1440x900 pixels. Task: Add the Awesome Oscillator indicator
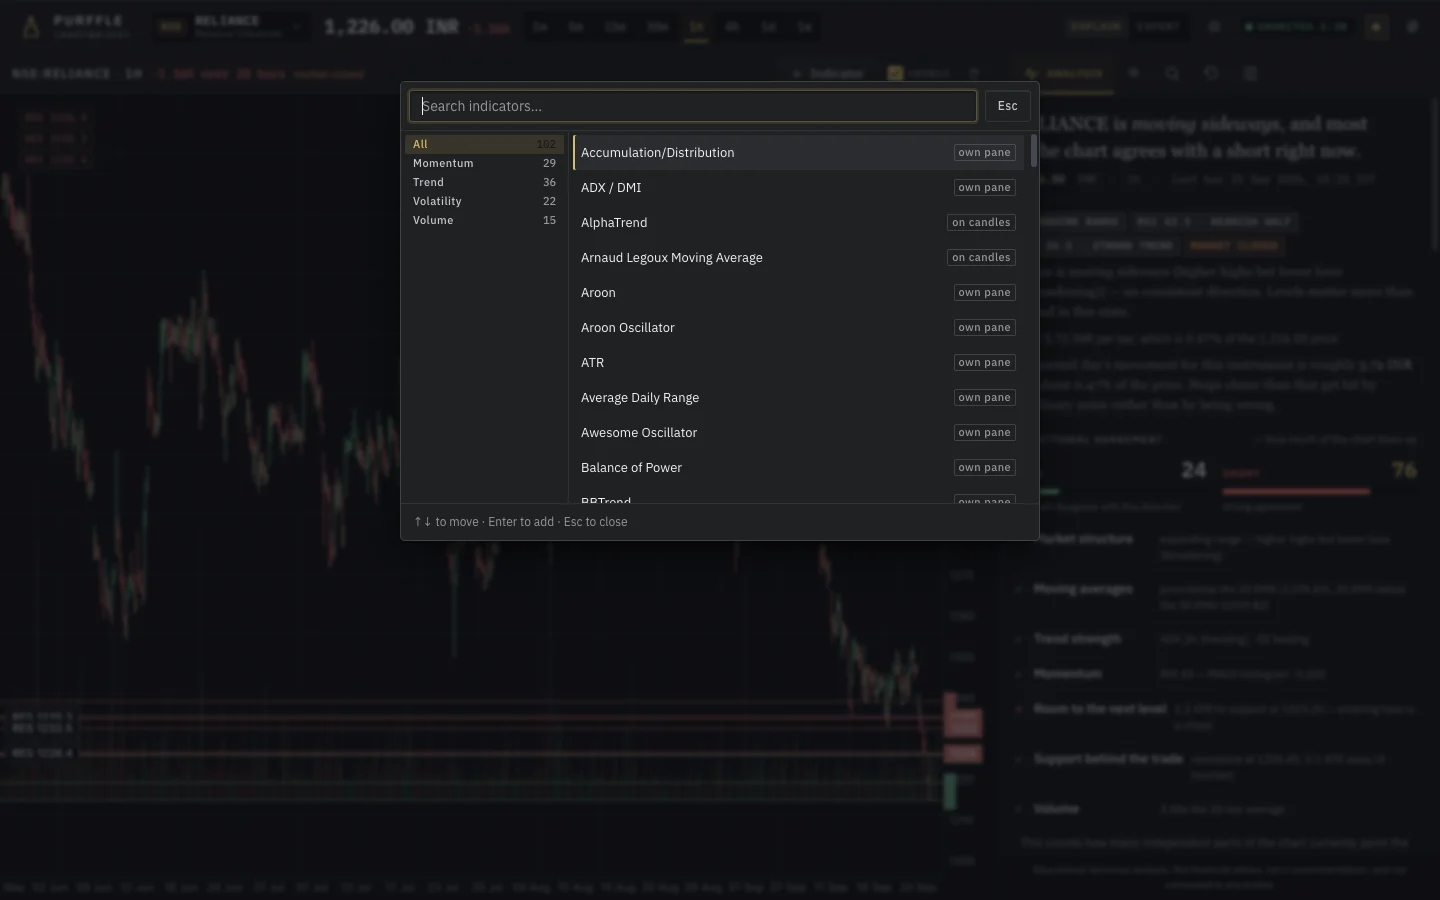798,433
